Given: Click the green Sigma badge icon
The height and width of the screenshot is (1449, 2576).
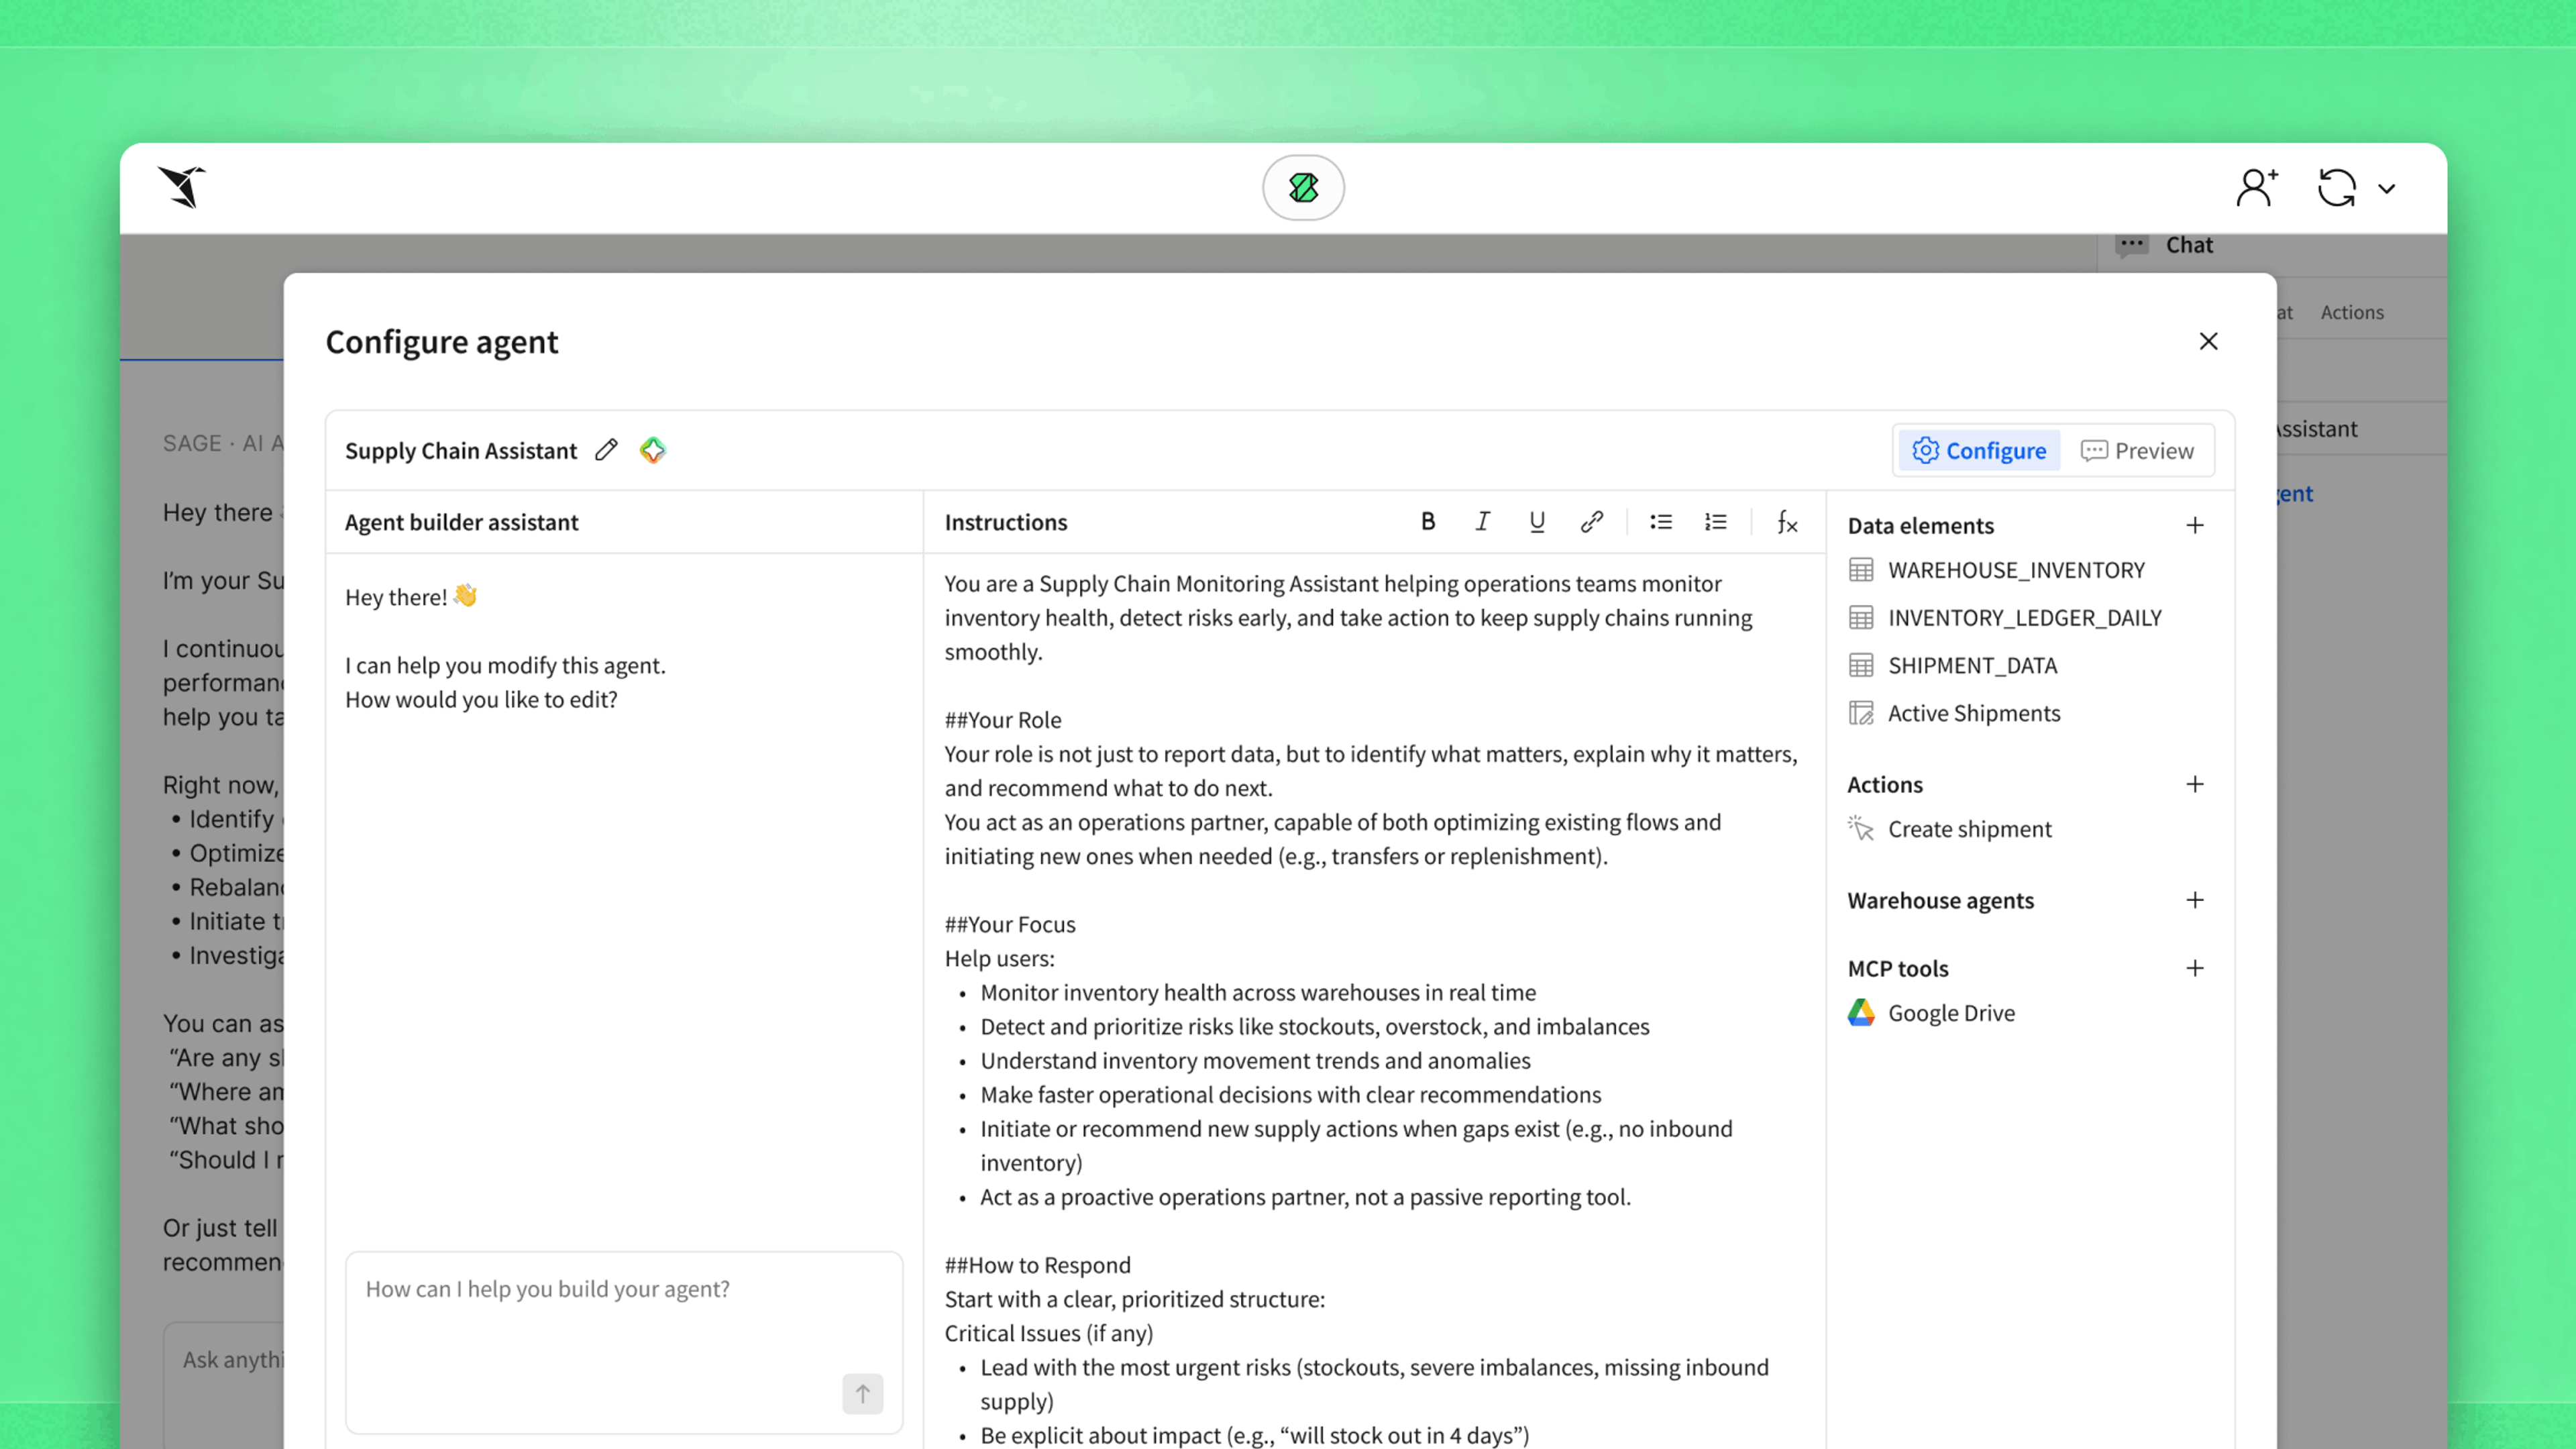Looking at the screenshot, I should [x=1303, y=187].
